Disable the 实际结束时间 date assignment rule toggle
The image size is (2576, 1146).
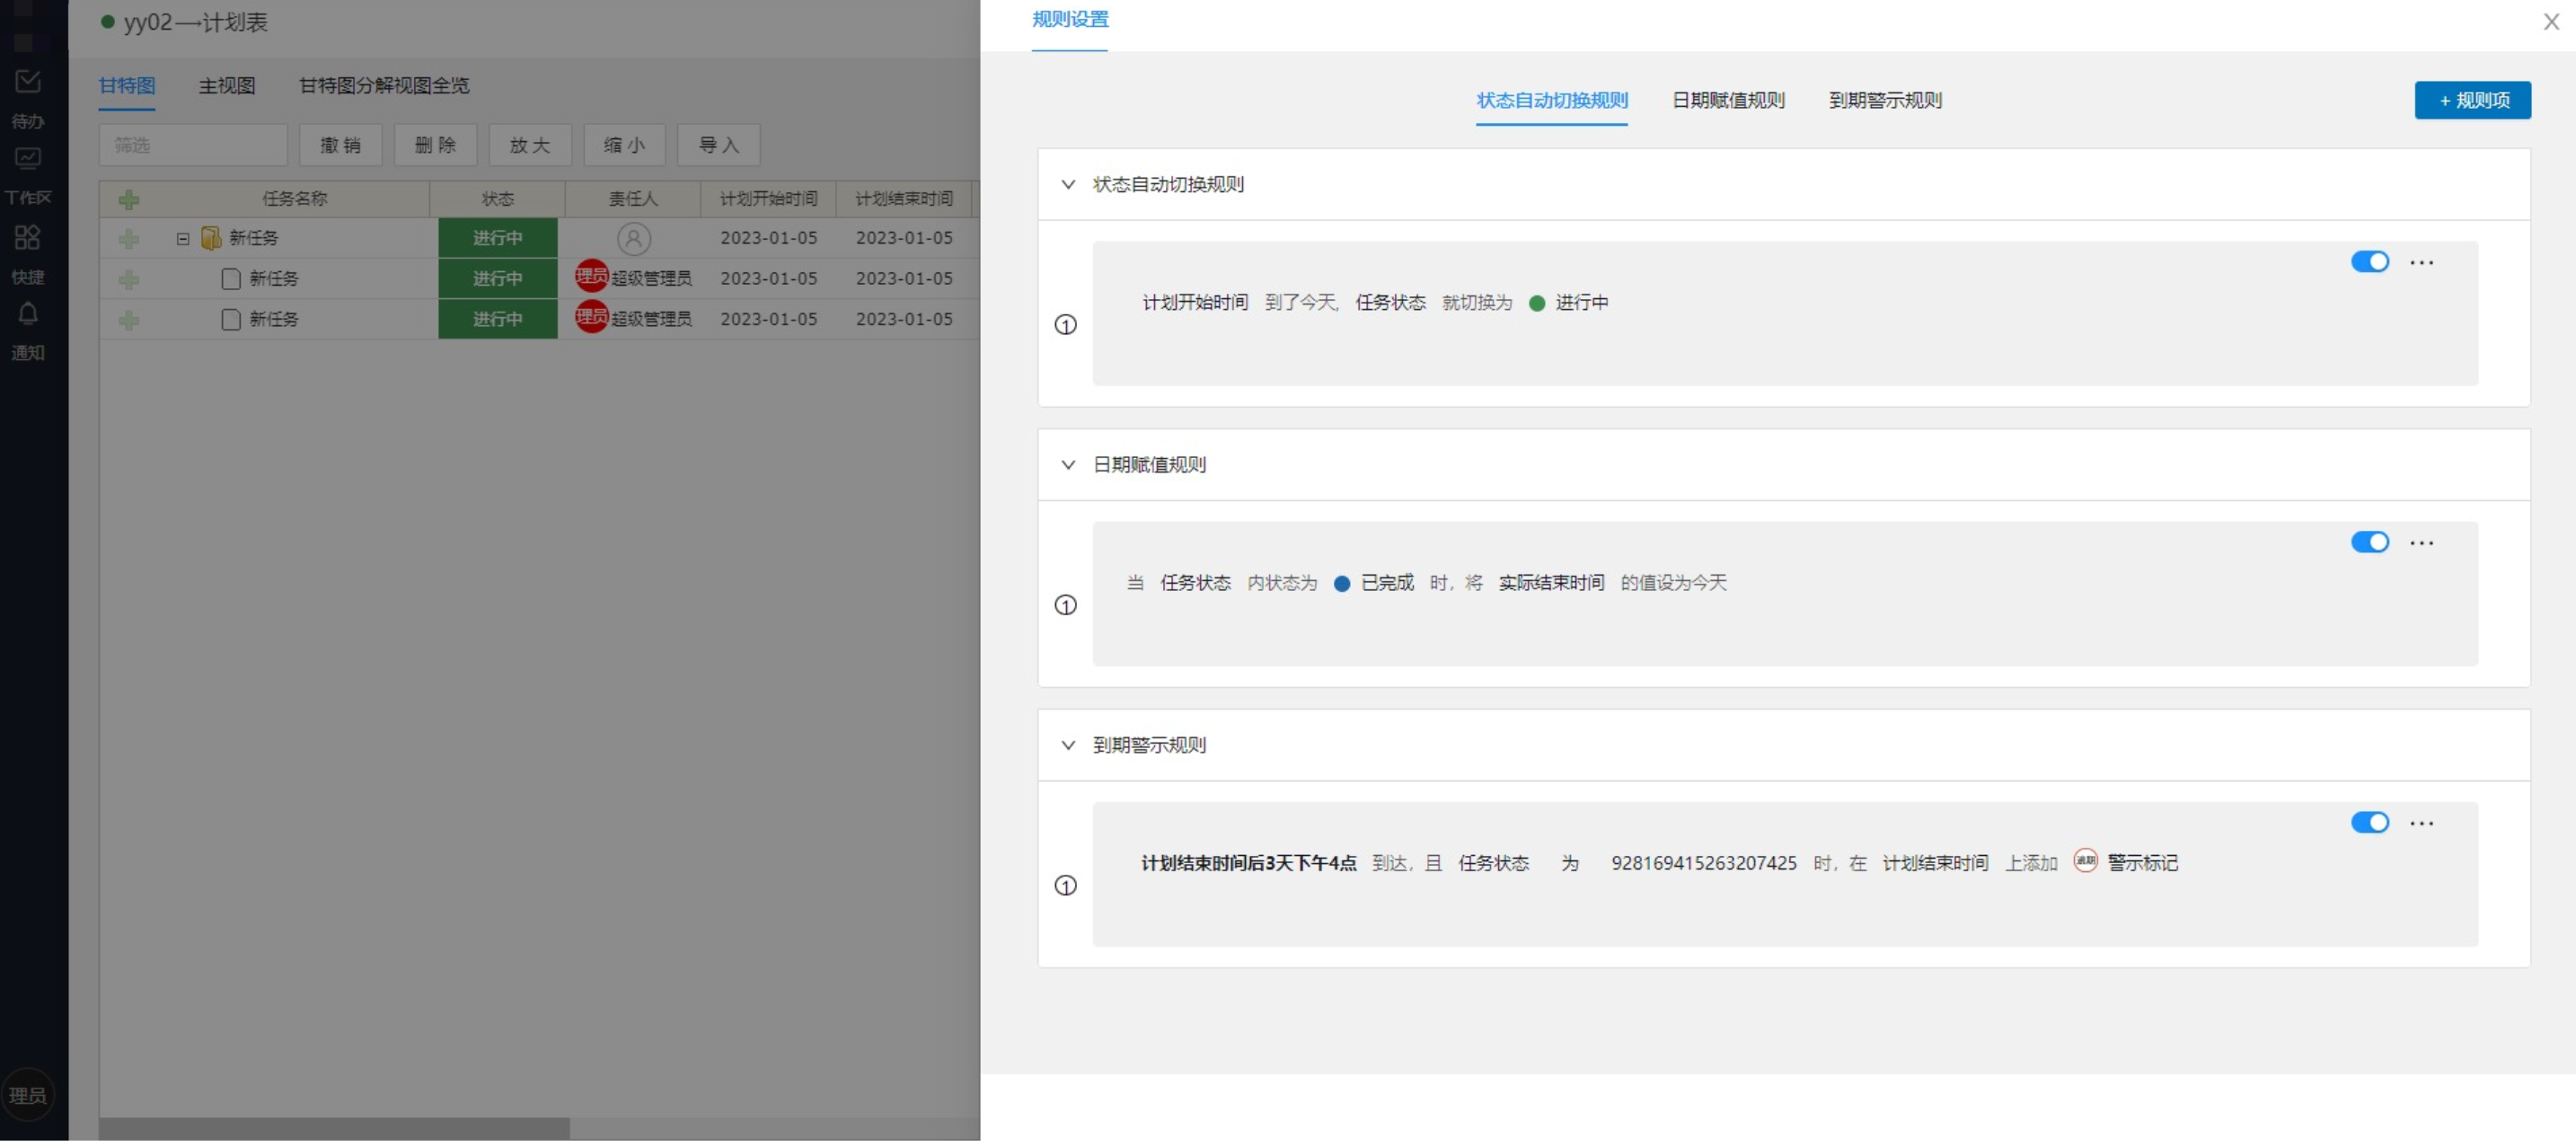(x=2370, y=543)
